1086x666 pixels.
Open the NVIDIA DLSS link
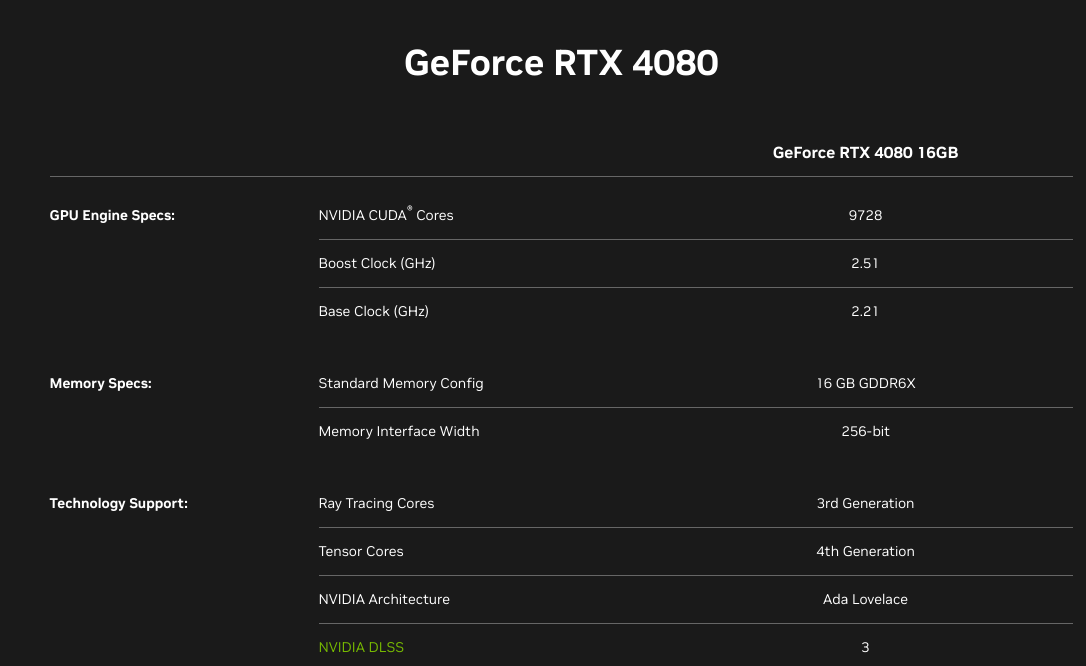[361, 647]
